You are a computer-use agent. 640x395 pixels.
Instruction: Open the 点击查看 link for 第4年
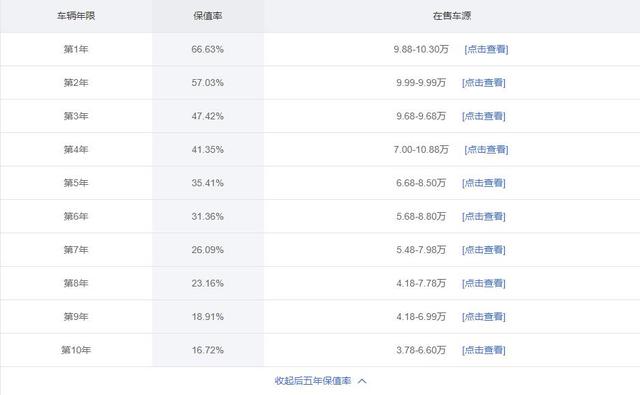coord(486,150)
